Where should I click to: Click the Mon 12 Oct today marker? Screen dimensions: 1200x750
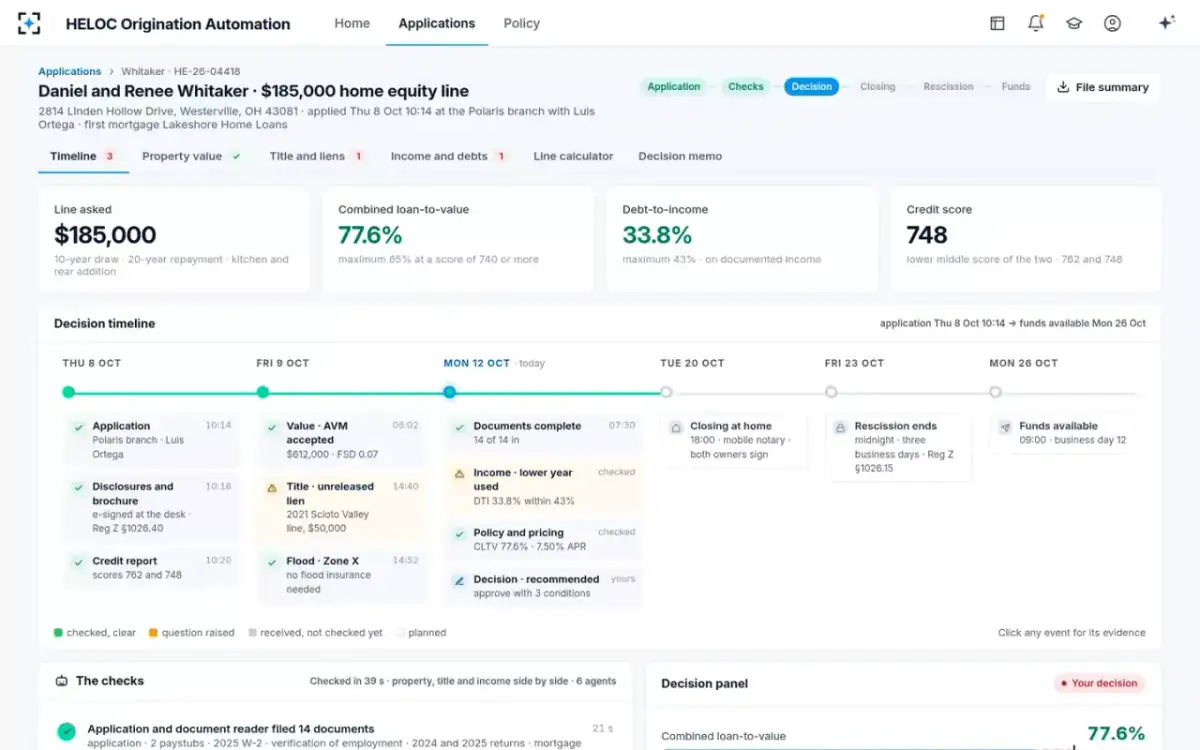point(449,393)
